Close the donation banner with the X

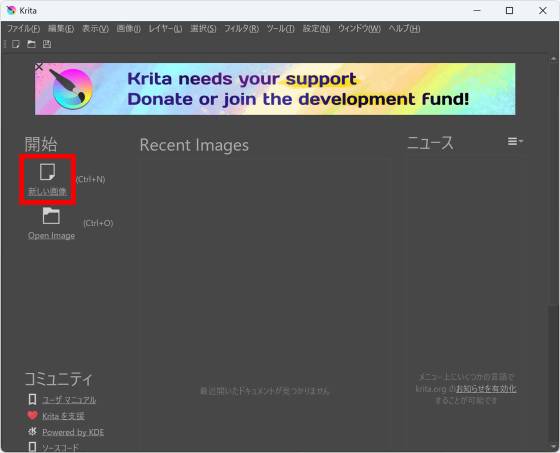click(x=39, y=66)
